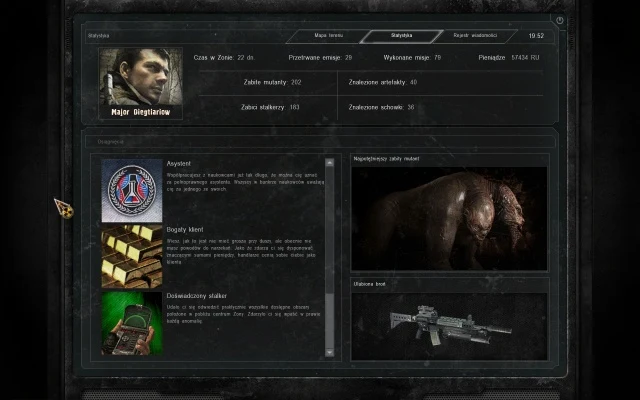
Task: Click the favorite weapon rifle image
Action: [449, 325]
